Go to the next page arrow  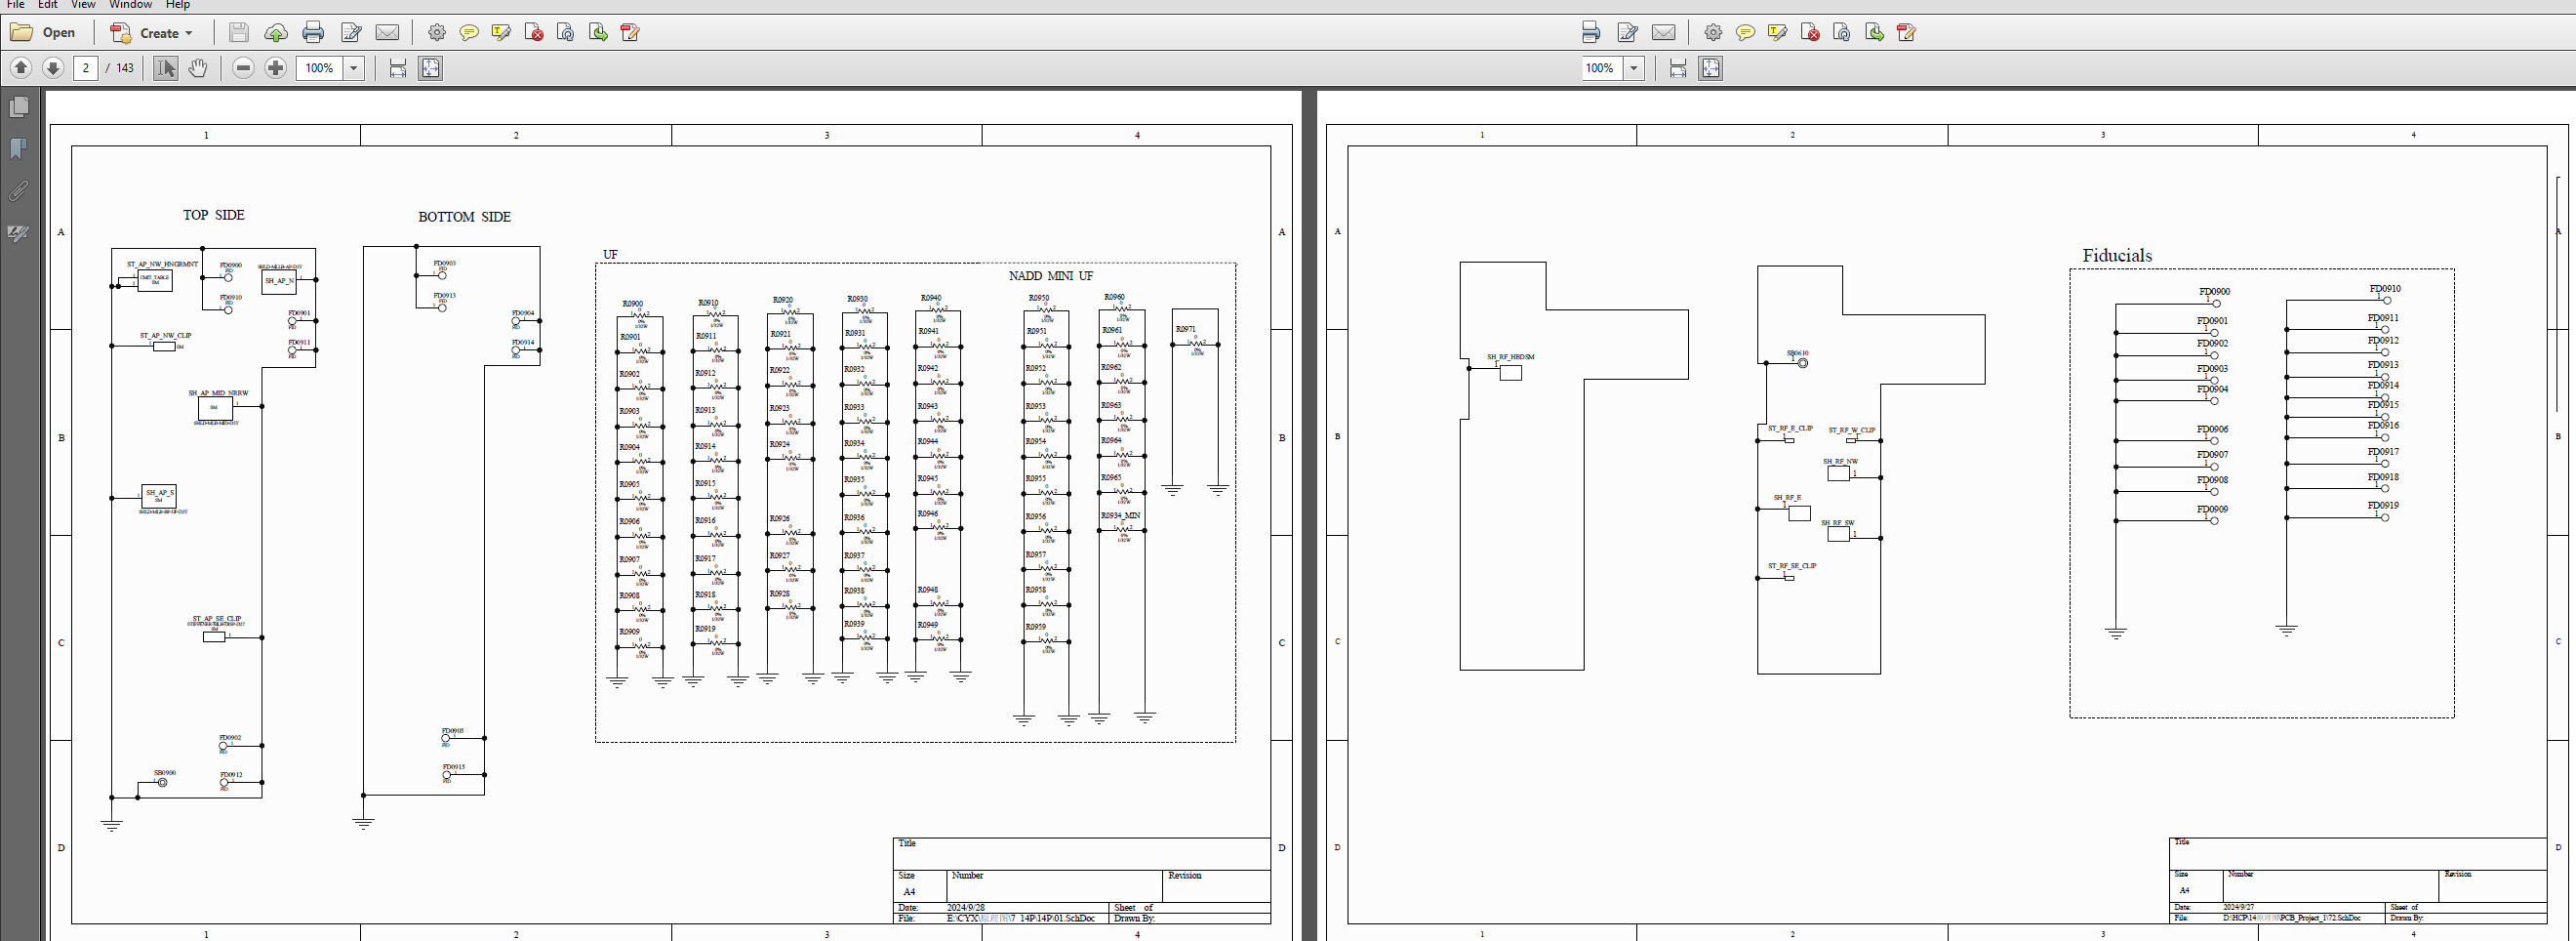[53, 68]
